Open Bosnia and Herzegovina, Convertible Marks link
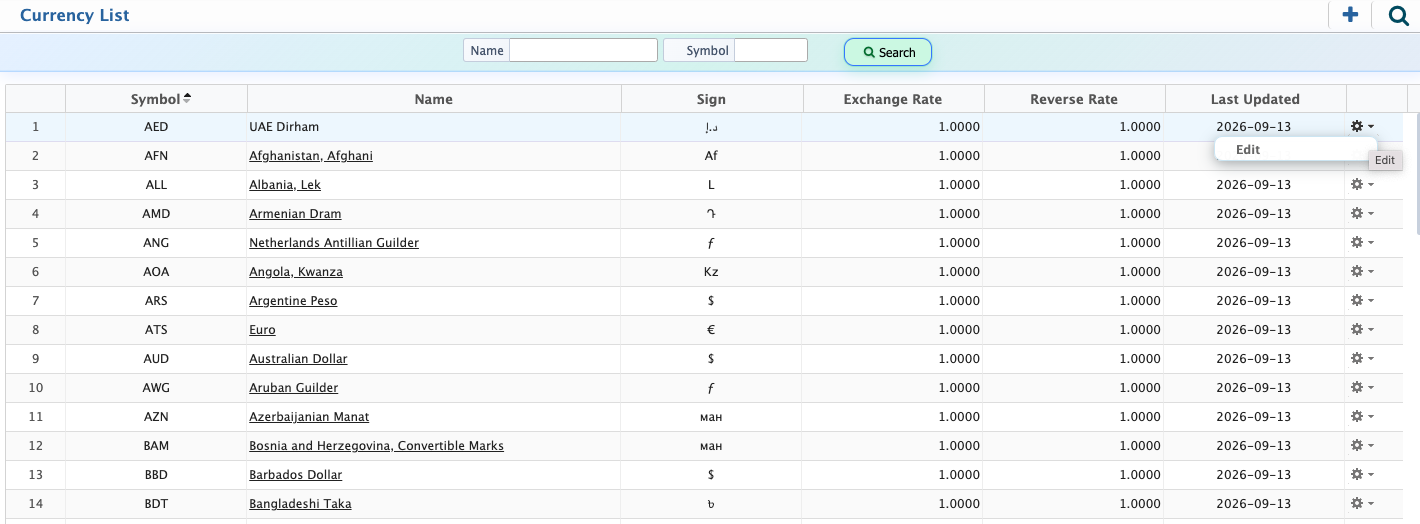The width and height of the screenshot is (1420, 524). coord(376,446)
